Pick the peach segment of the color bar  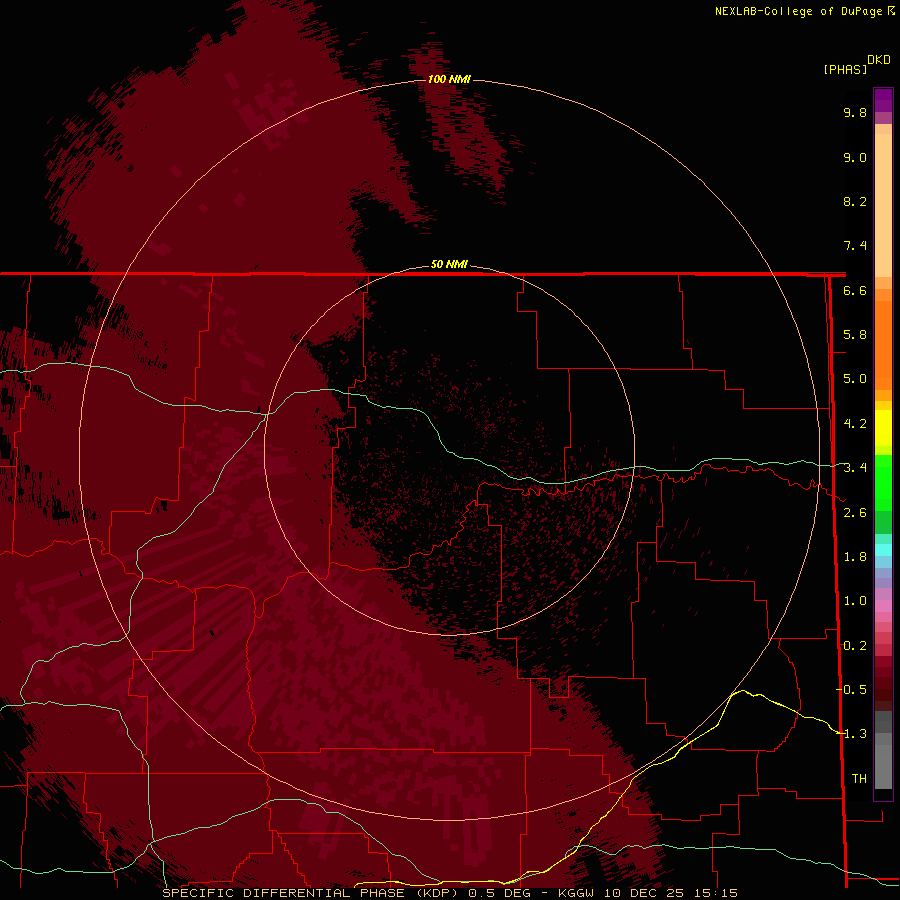click(883, 205)
